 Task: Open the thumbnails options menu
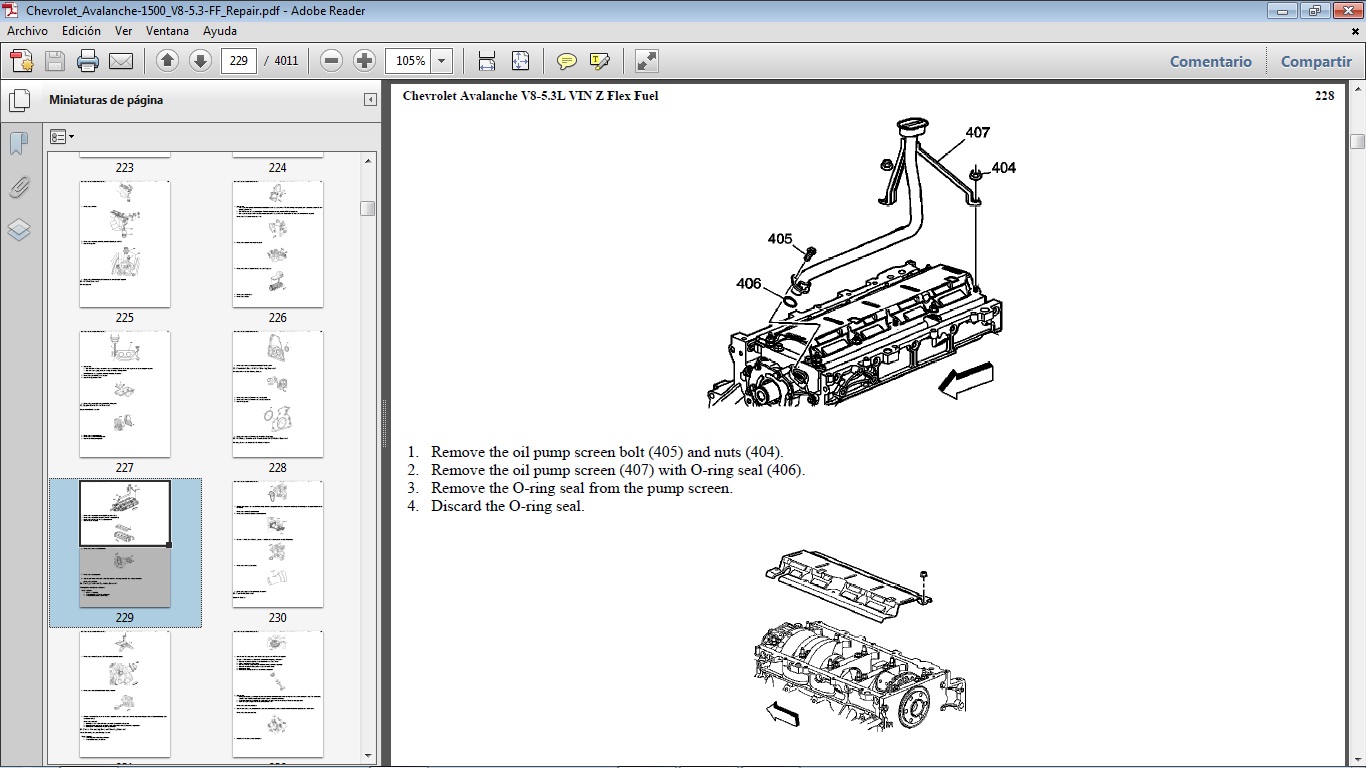[x=62, y=136]
